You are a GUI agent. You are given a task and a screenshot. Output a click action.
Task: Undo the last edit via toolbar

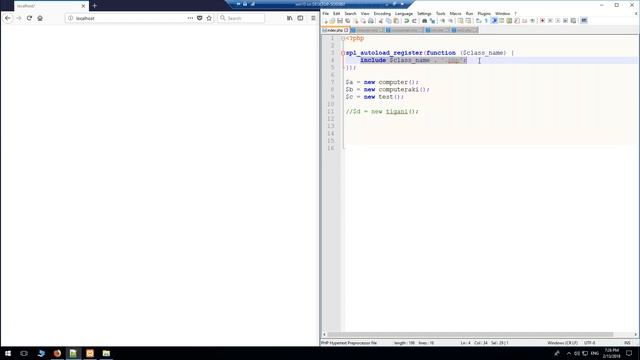pos(407,20)
